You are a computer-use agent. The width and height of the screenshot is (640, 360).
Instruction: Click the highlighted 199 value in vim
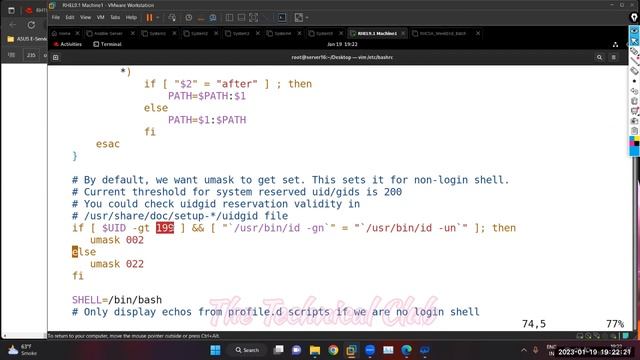tap(165, 228)
